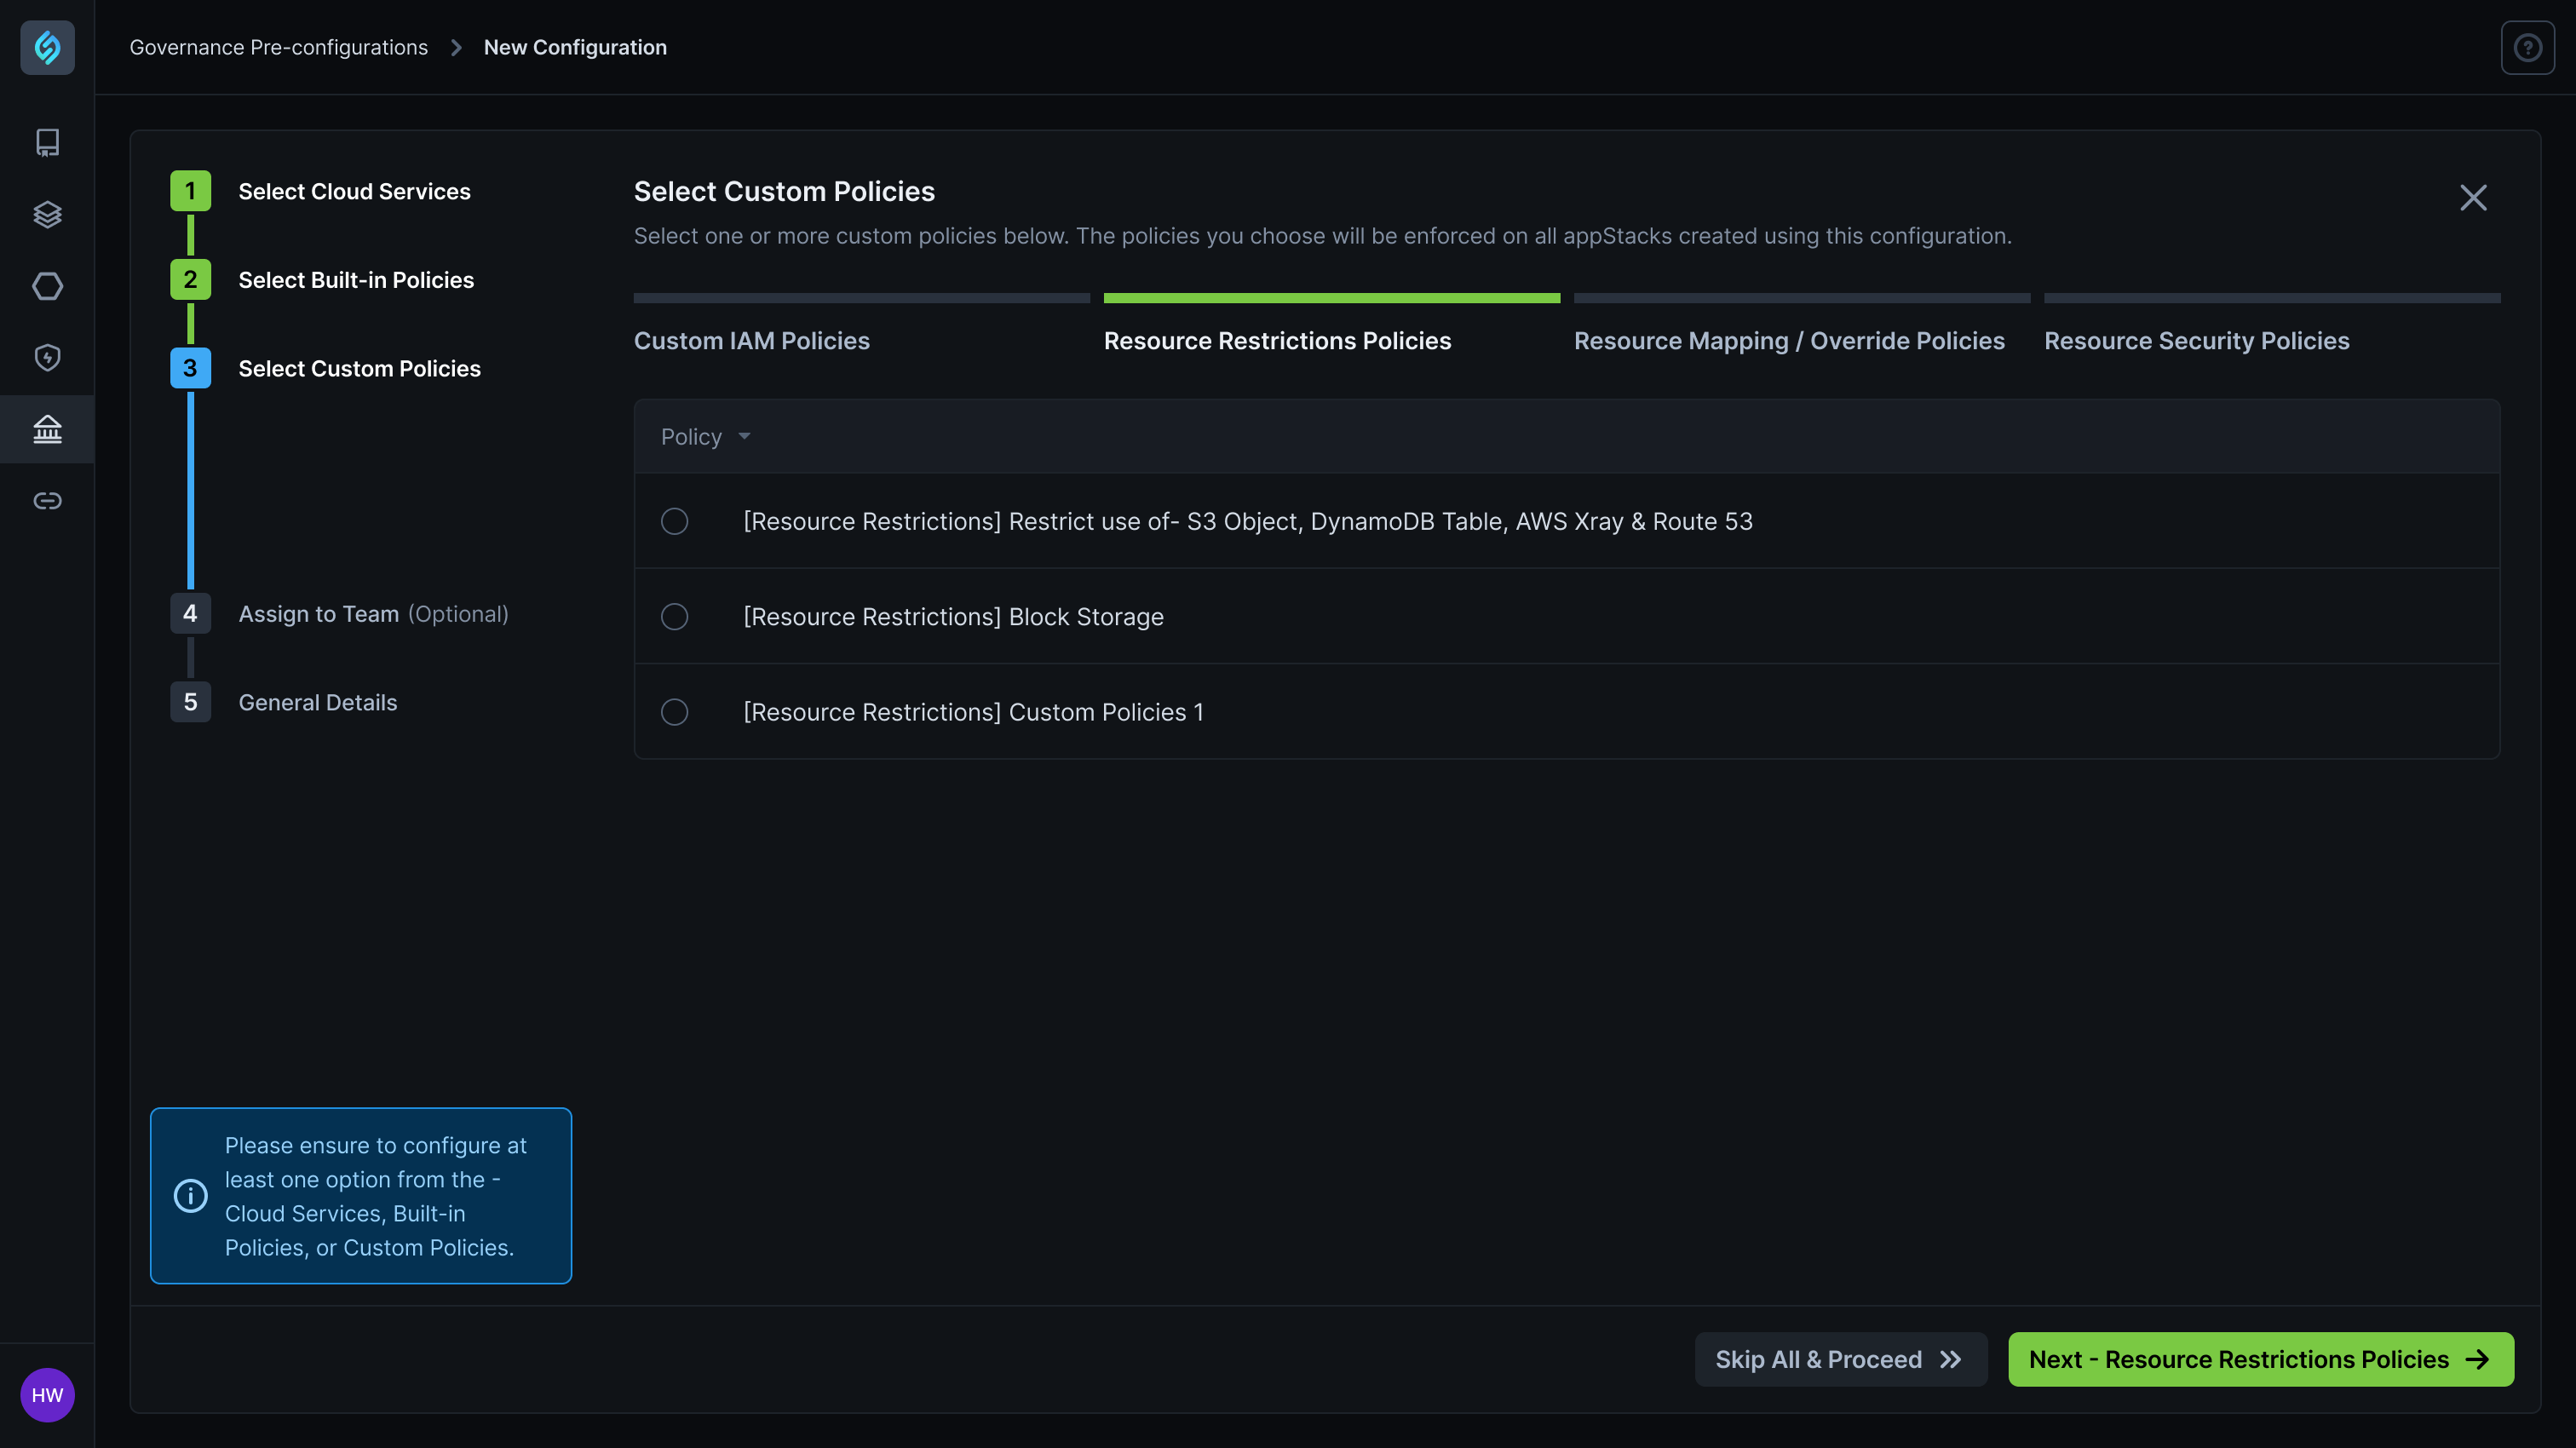This screenshot has height=1448, width=2576.
Task: Go to Assign to Team step
Action: click(373, 614)
